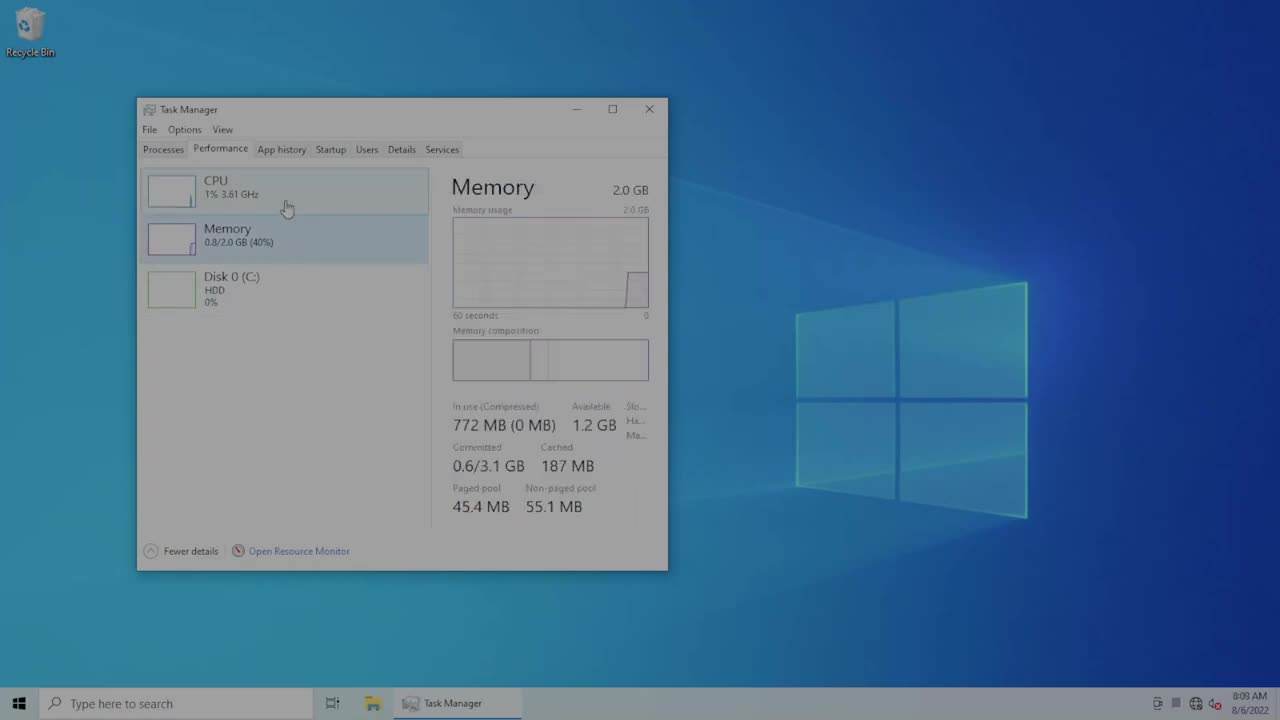The image size is (1280, 720).
Task: Open Resource Monitor link
Action: [299, 551]
